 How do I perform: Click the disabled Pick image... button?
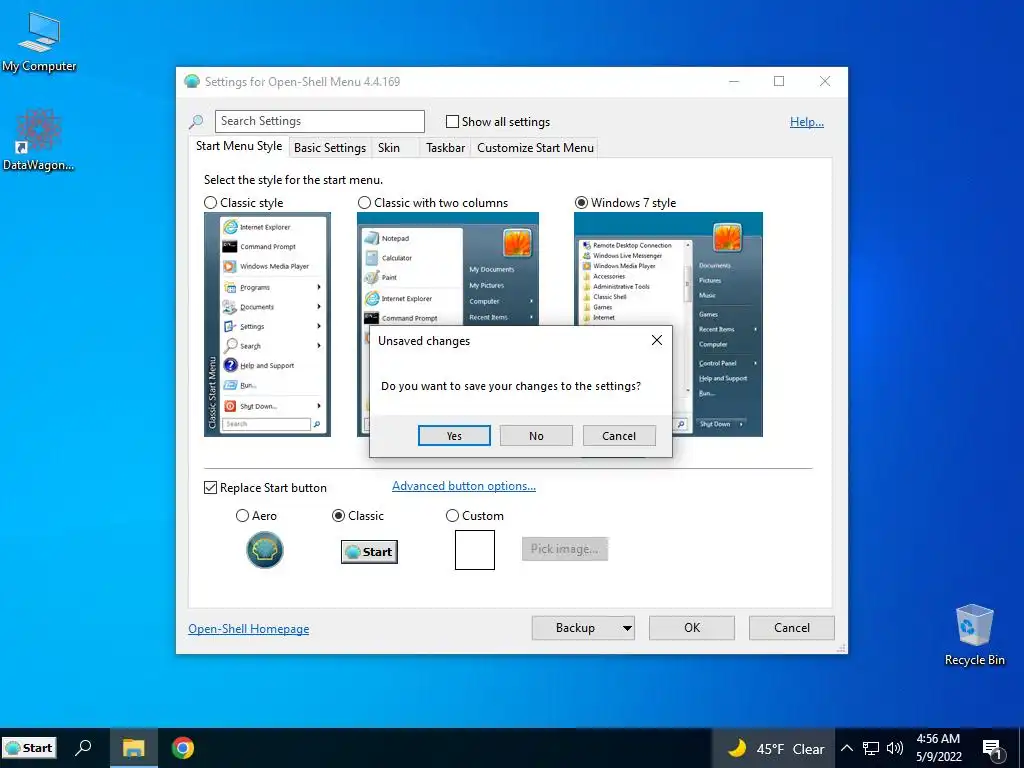565,549
